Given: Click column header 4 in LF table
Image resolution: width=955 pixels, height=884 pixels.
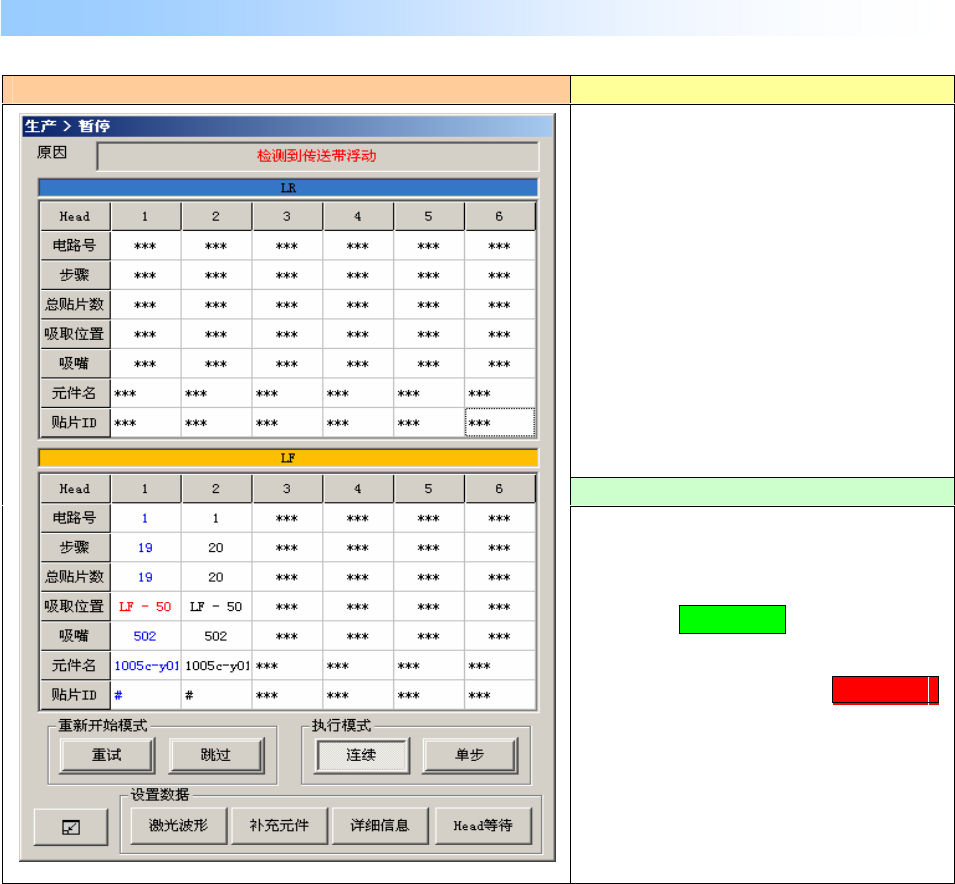Looking at the screenshot, I should [358, 489].
